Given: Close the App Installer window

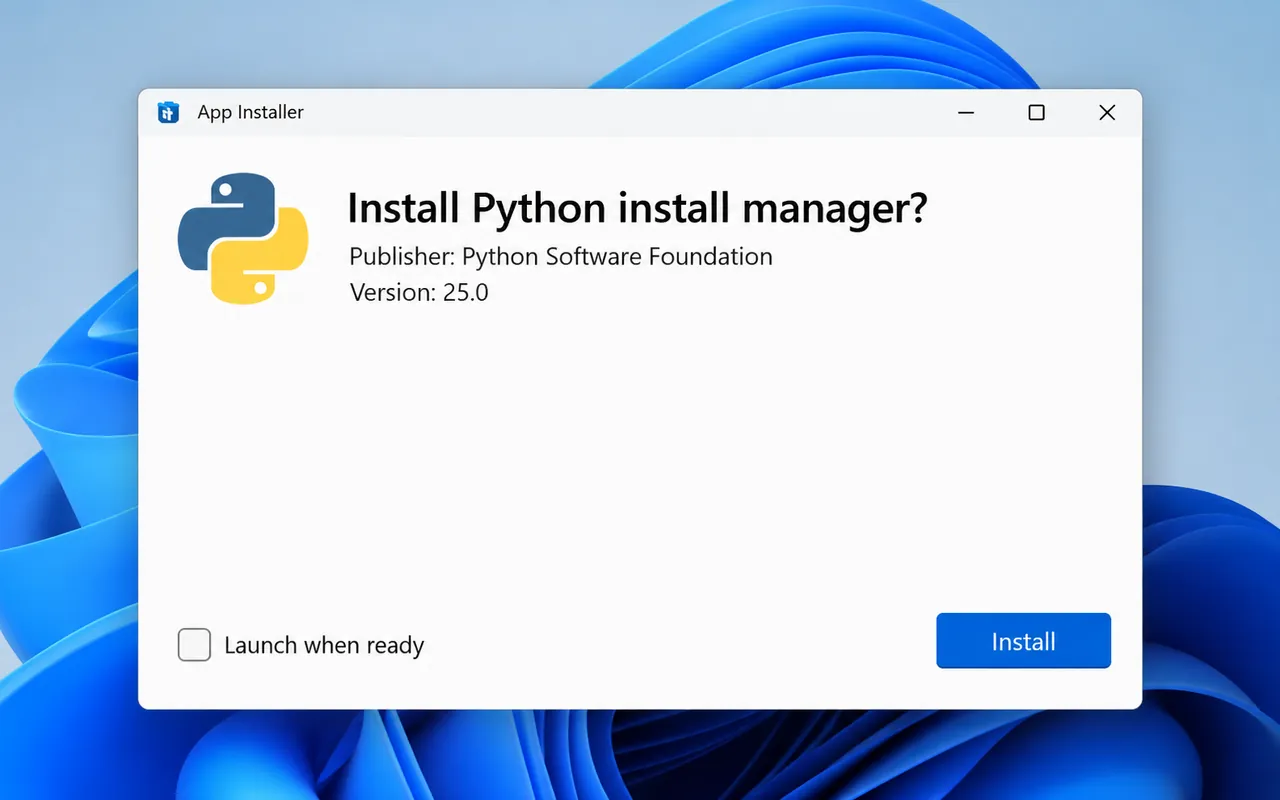Looking at the screenshot, I should tap(1107, 113).
